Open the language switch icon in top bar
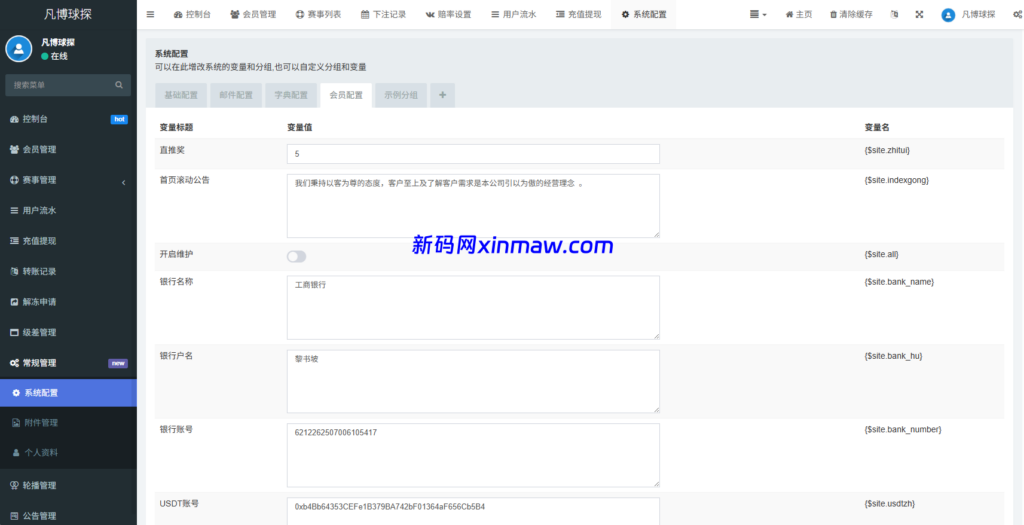 [x=894, y=14]
